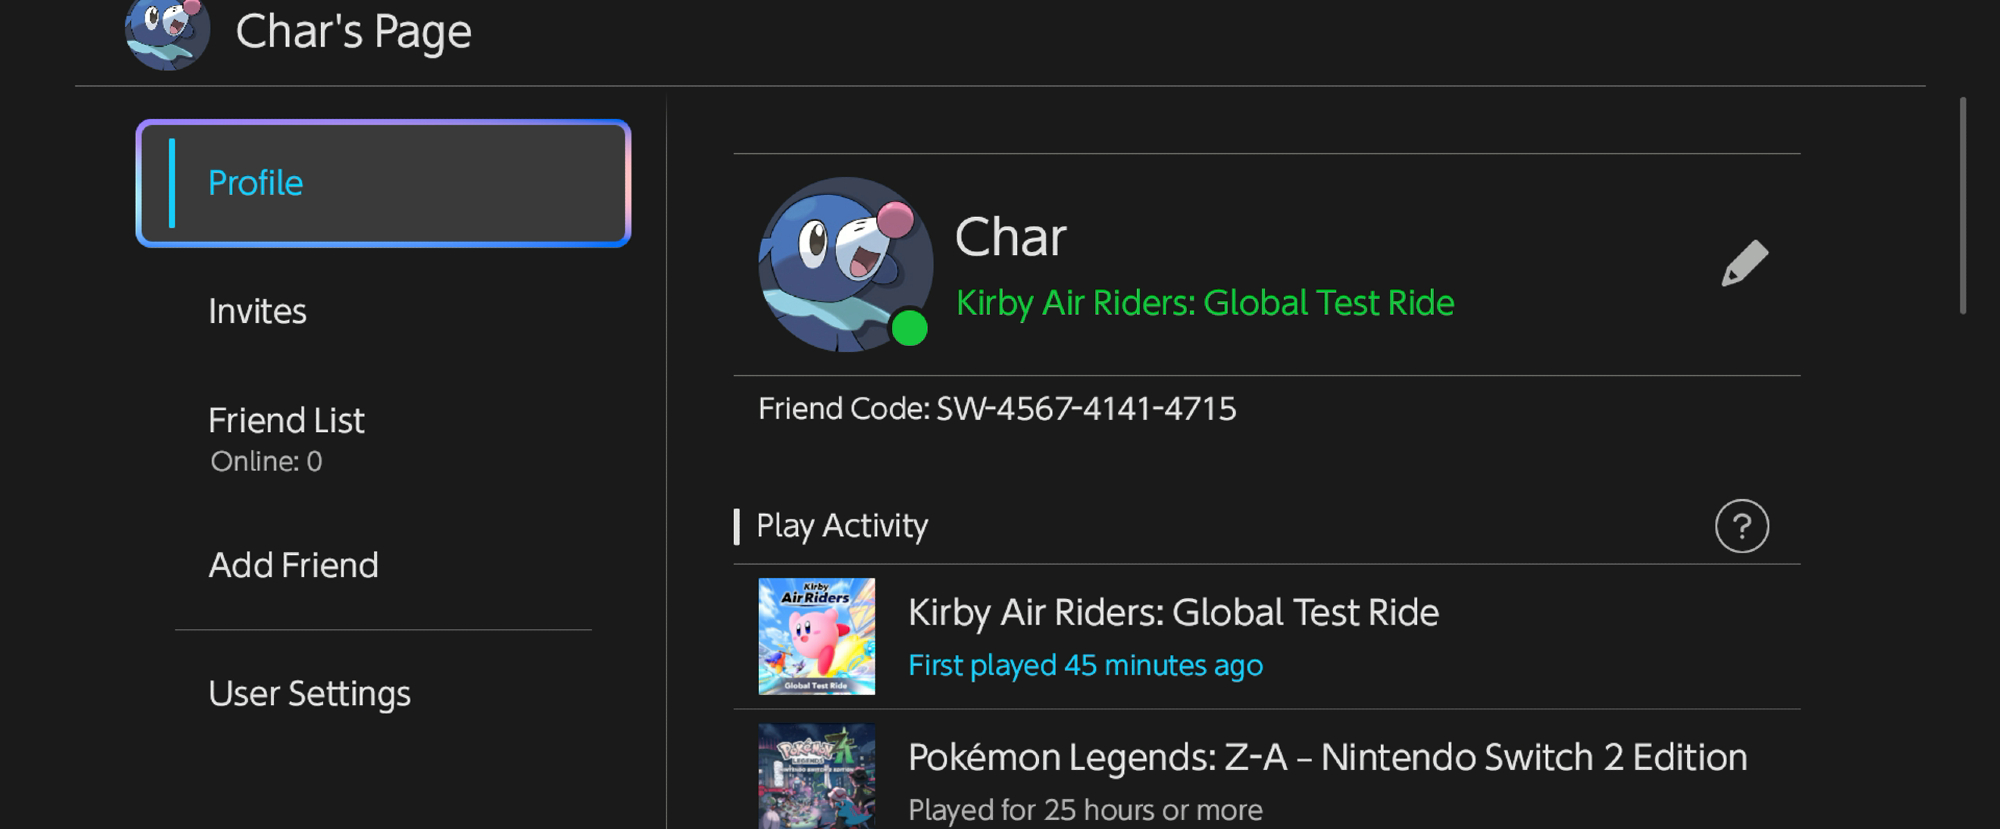Select Pokémon Legends: Z-A Nintendo Switch 2 Edition title
The width and height of the screenshot is (2000, 829).
[x=1327, y=758]
